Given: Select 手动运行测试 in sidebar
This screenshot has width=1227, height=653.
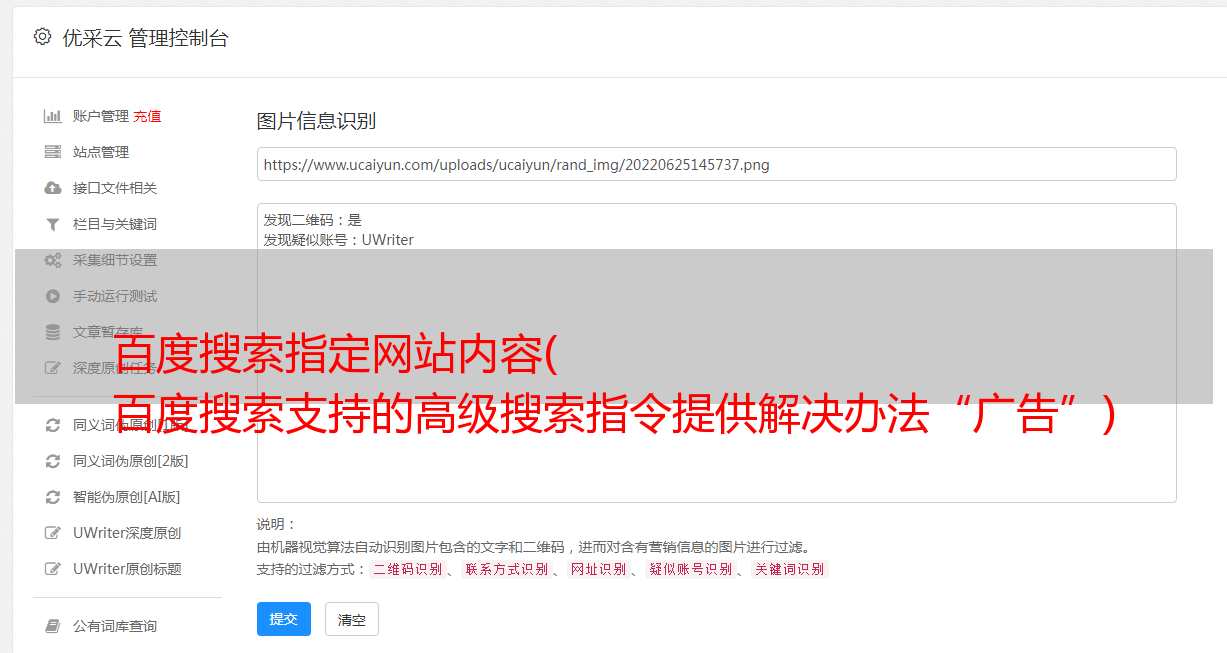Looking at the screenshot, I should (115, 296).
